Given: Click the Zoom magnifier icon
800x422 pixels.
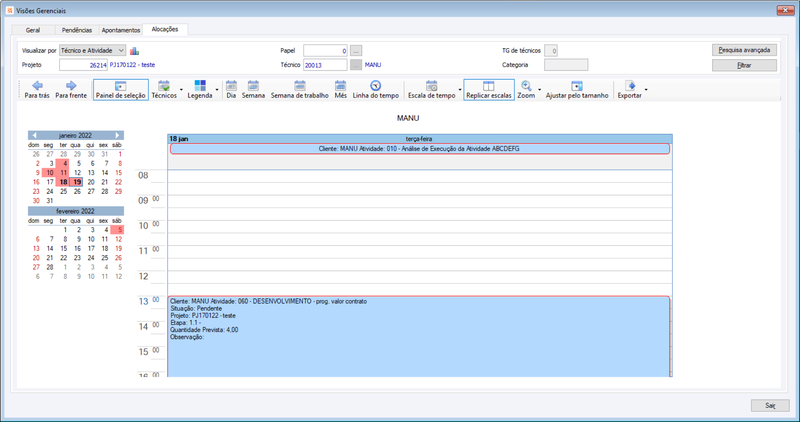Looking at the screenshot, I should pyautogui.click(x=526, y=86).
